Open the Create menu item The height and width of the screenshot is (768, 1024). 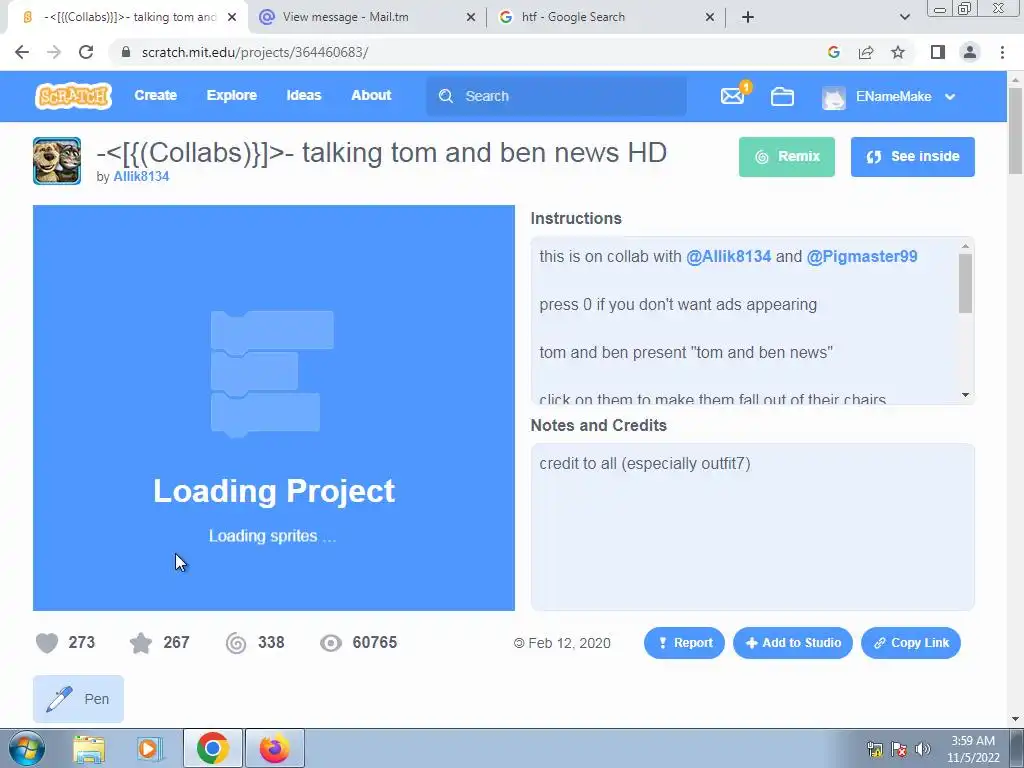[155, 95]
